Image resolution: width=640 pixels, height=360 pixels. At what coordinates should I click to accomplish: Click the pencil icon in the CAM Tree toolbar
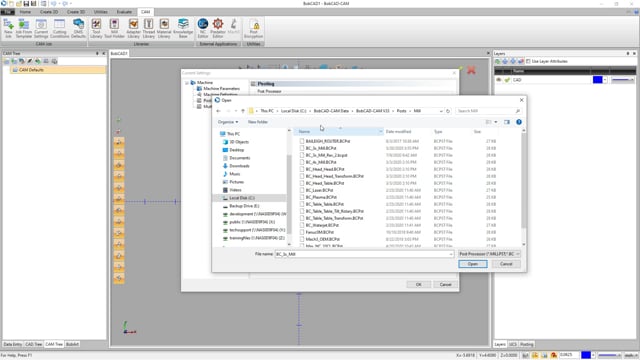click(30, 61)
